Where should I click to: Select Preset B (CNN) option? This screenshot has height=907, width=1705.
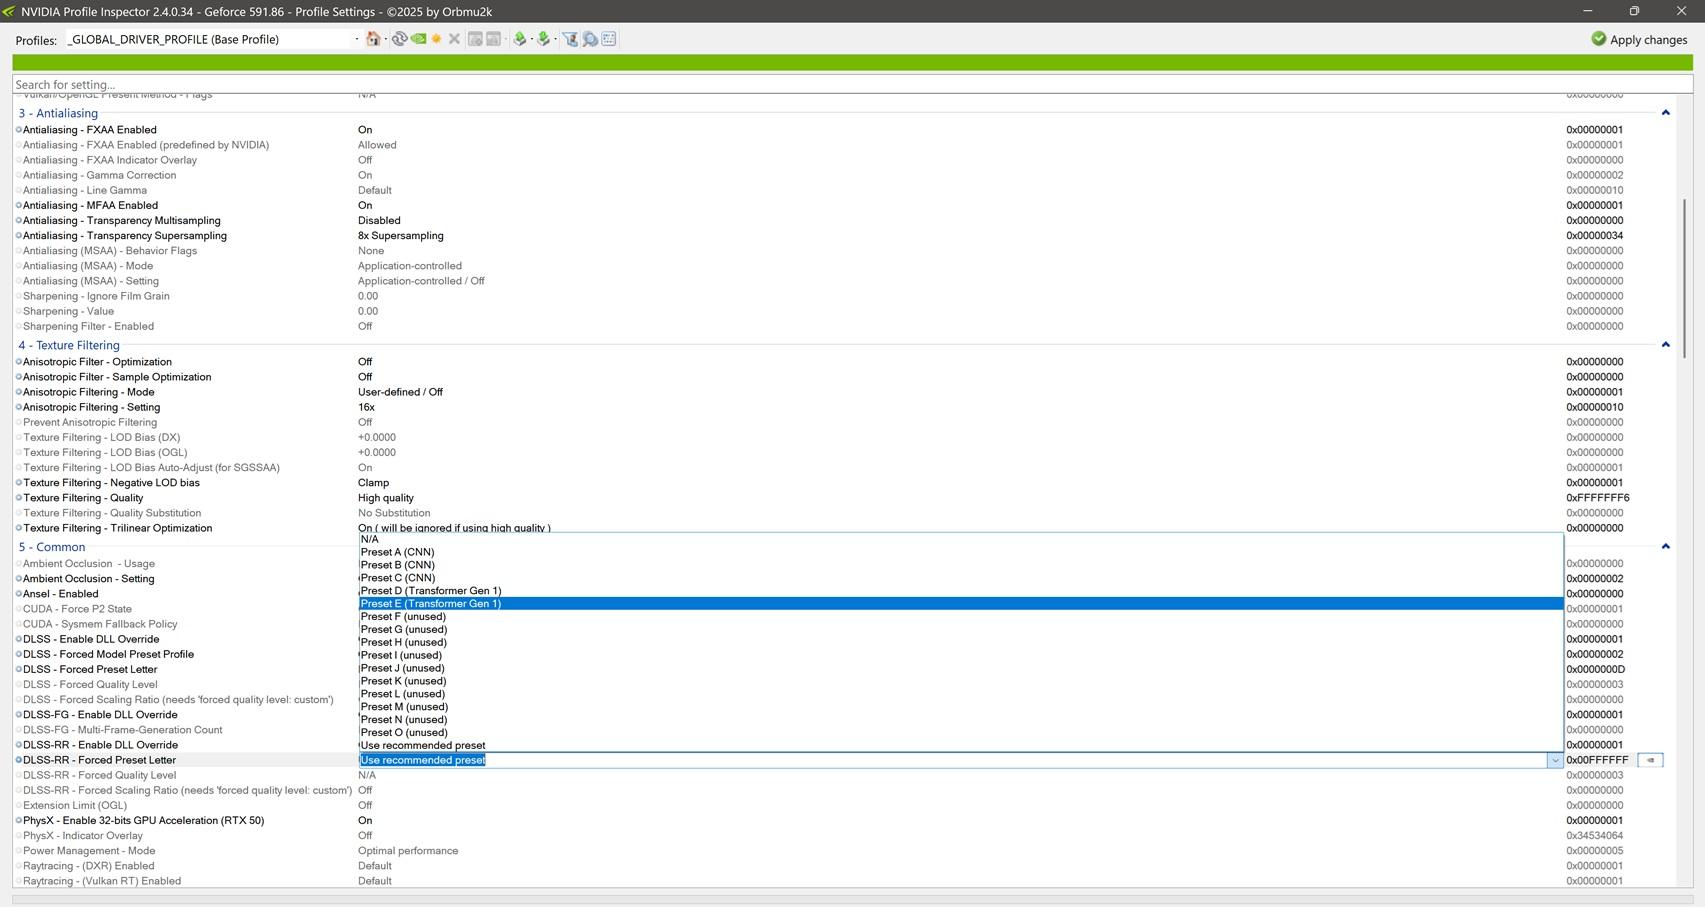(961, 565)
